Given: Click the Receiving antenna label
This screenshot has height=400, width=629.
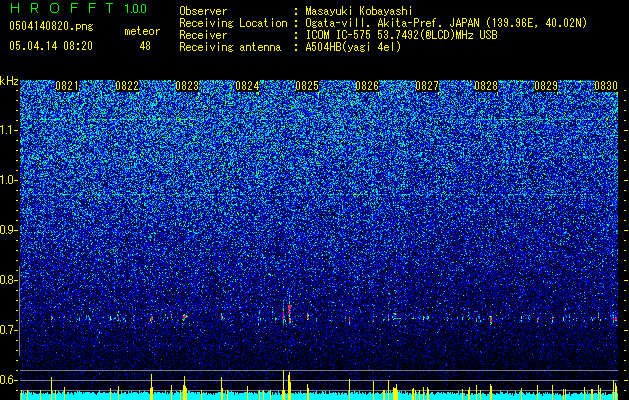Looking at the screenshot, I should [230, 47].
